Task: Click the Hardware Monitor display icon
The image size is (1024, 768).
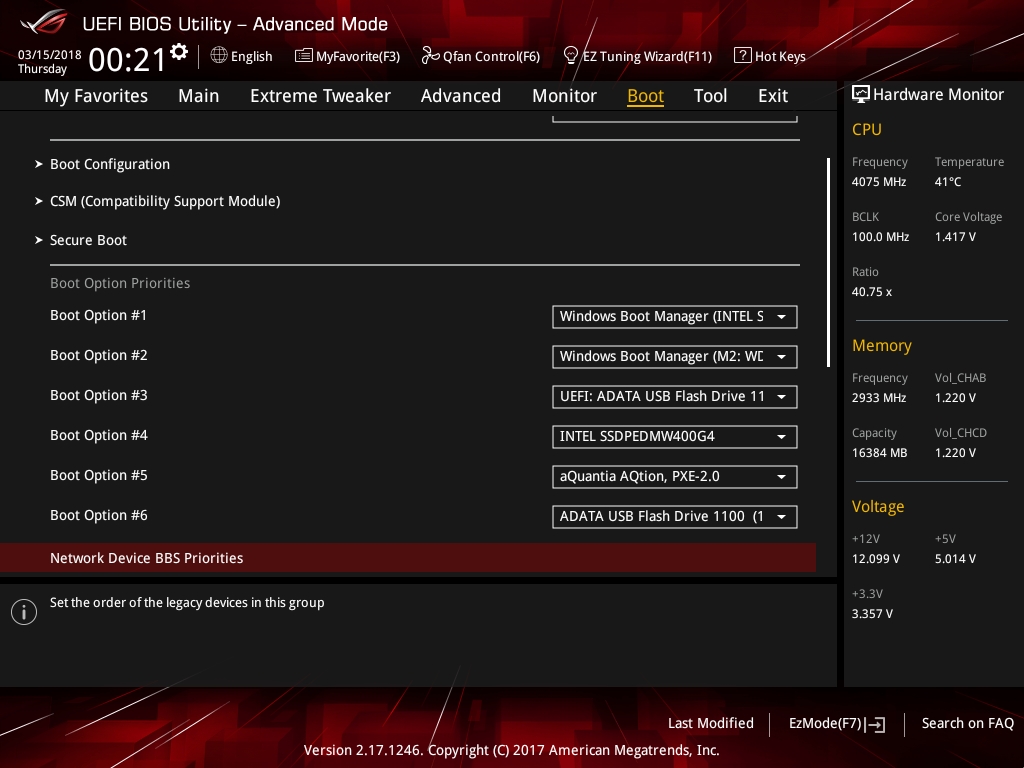Action: [861, 95]
